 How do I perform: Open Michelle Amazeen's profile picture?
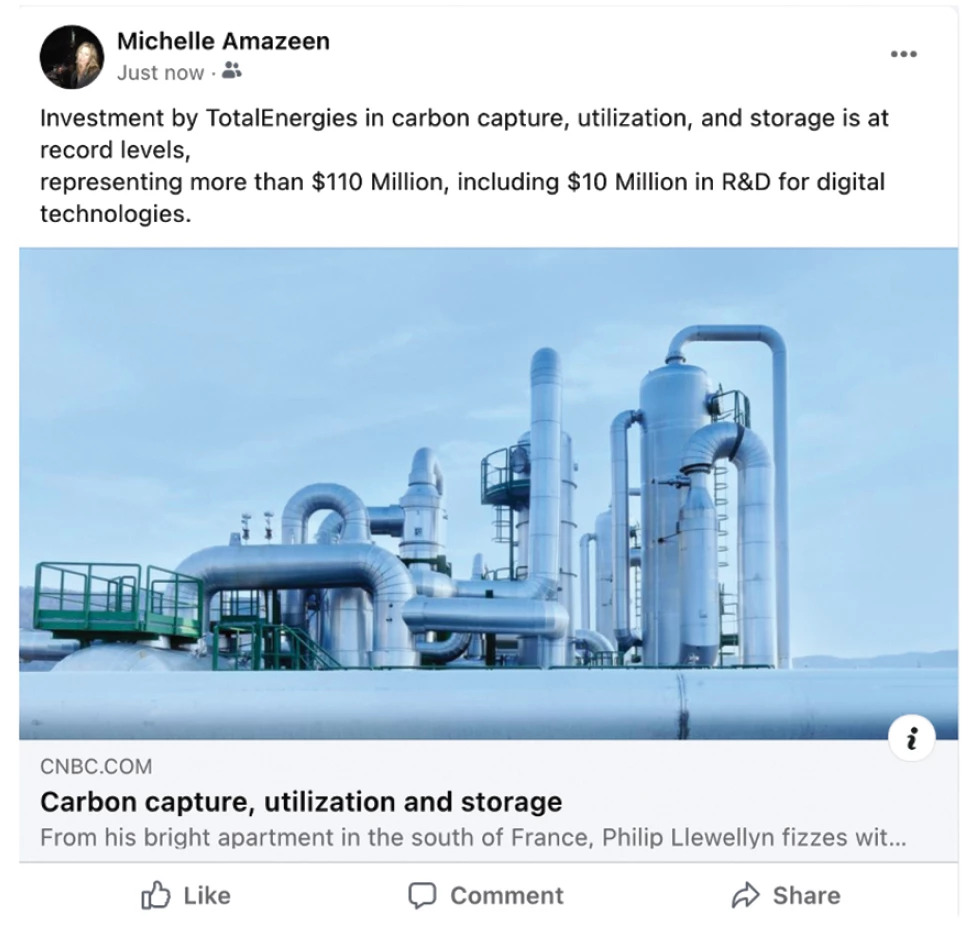pos(72,57)
